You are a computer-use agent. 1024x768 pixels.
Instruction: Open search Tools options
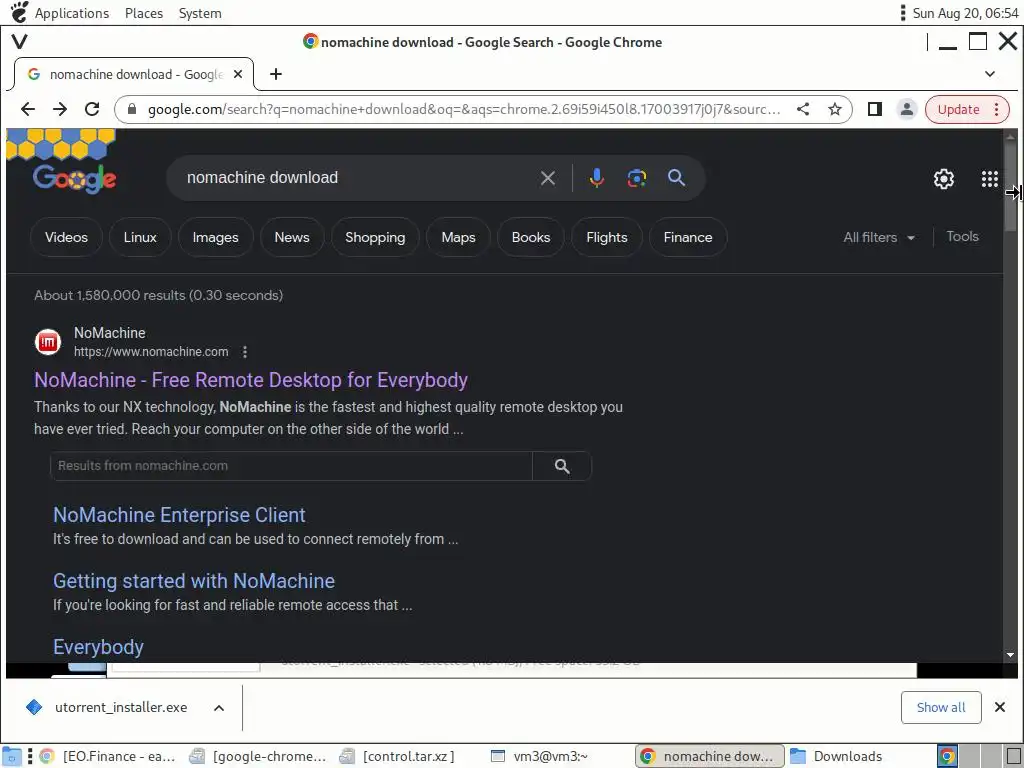(x=962, y=236)
